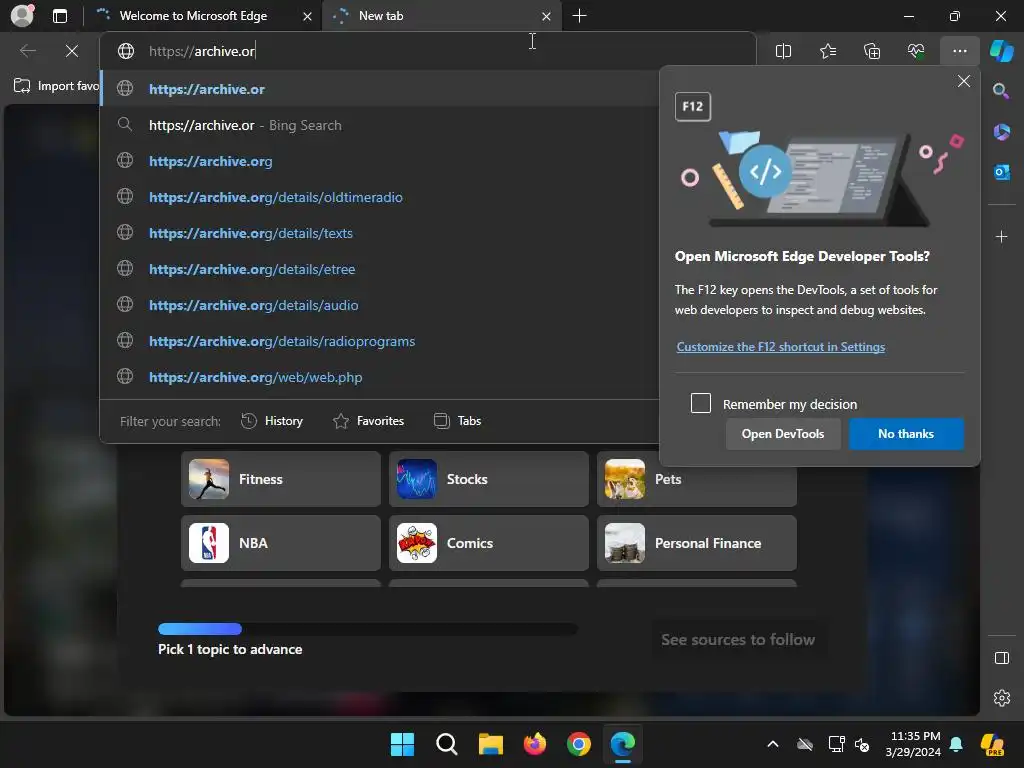The image size is (1024, 768).
Task: Open the tab actions menu icon
Action: (60, 16)
